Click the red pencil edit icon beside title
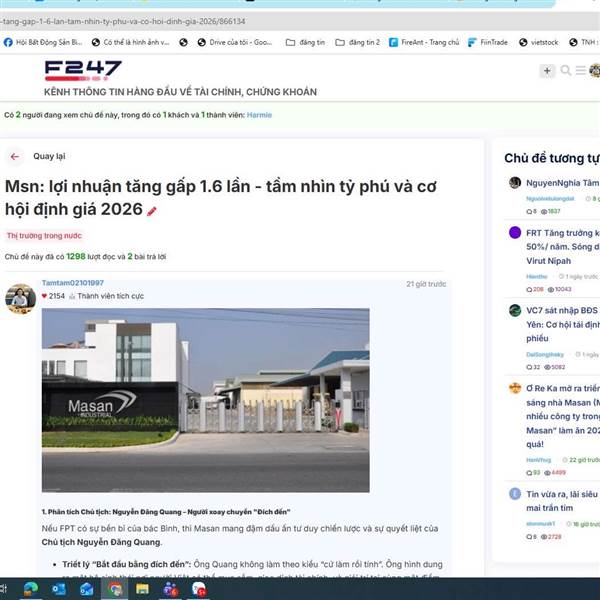 [152, 211]
